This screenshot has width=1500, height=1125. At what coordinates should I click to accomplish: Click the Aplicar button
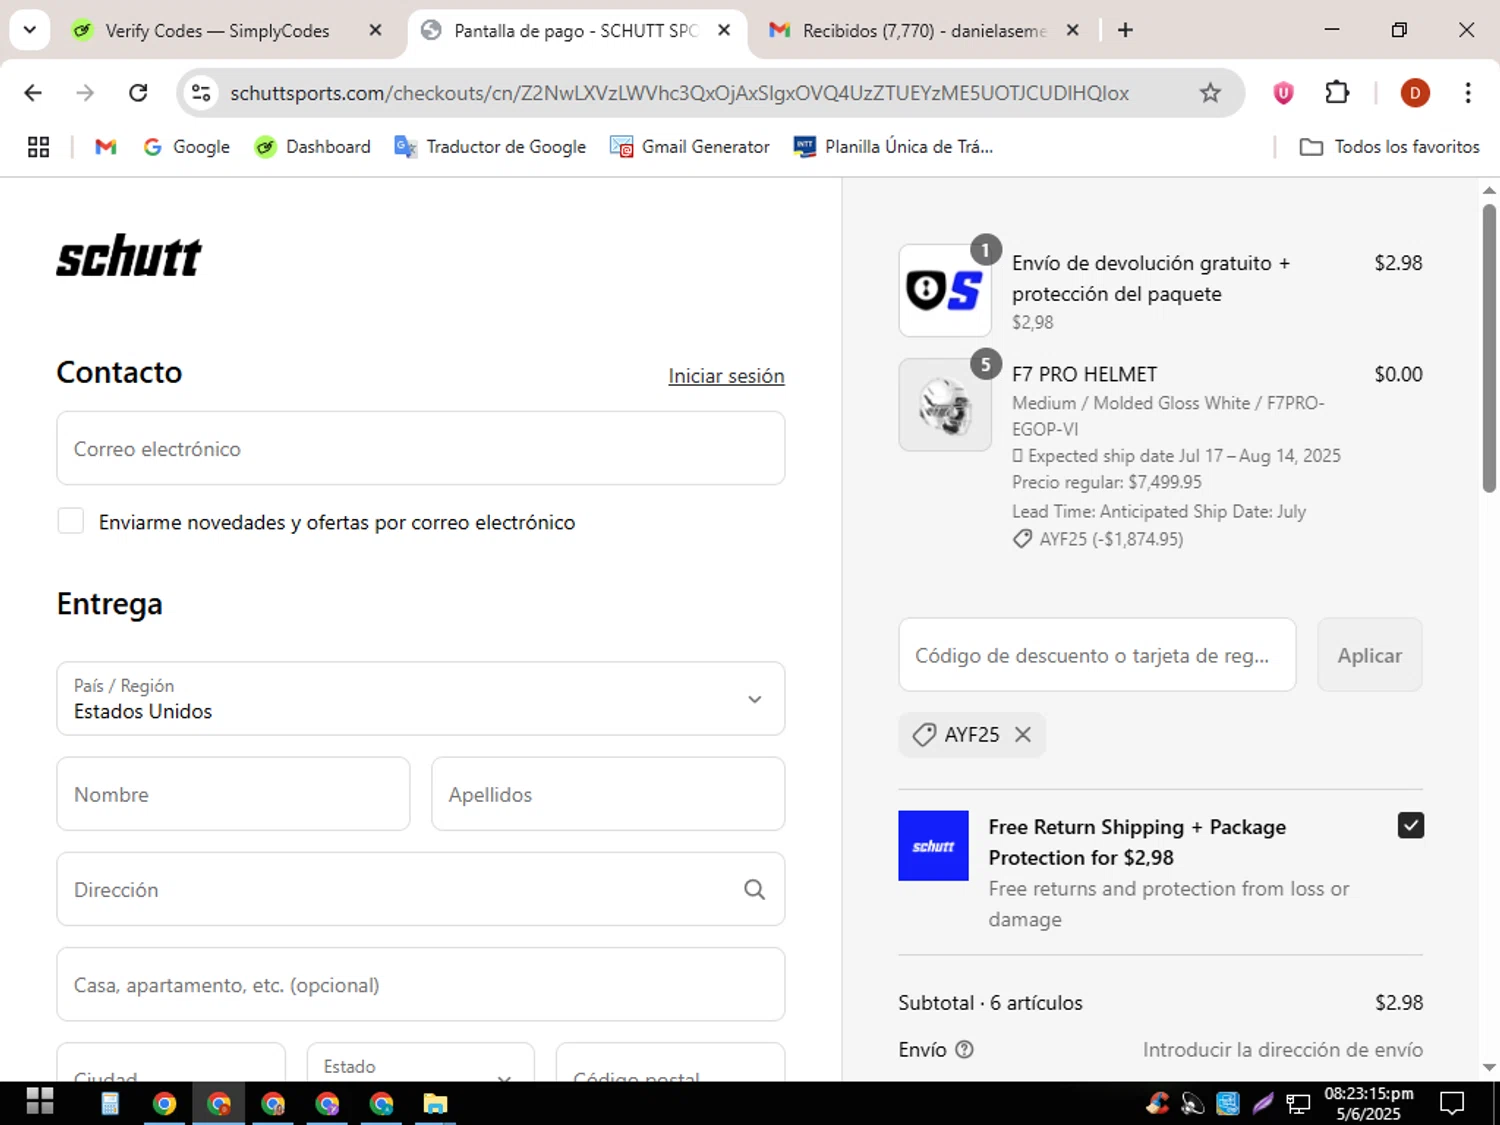(1369, 655)
